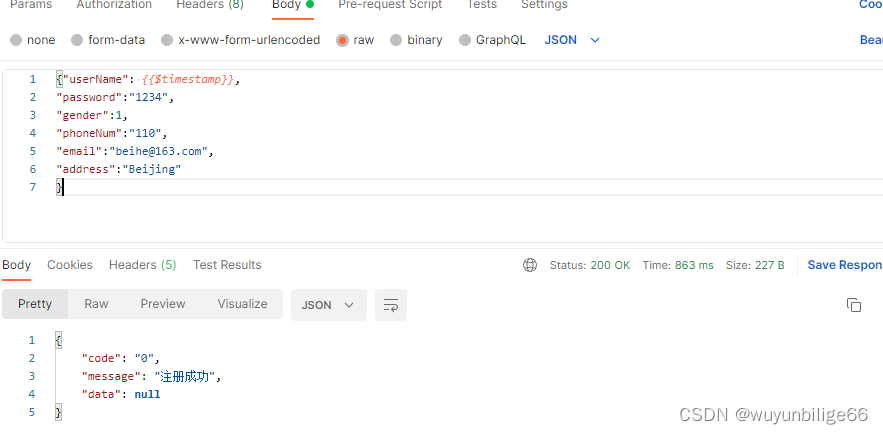
Task: Open the JSON response format dropdown
Action: coord(328,305)
